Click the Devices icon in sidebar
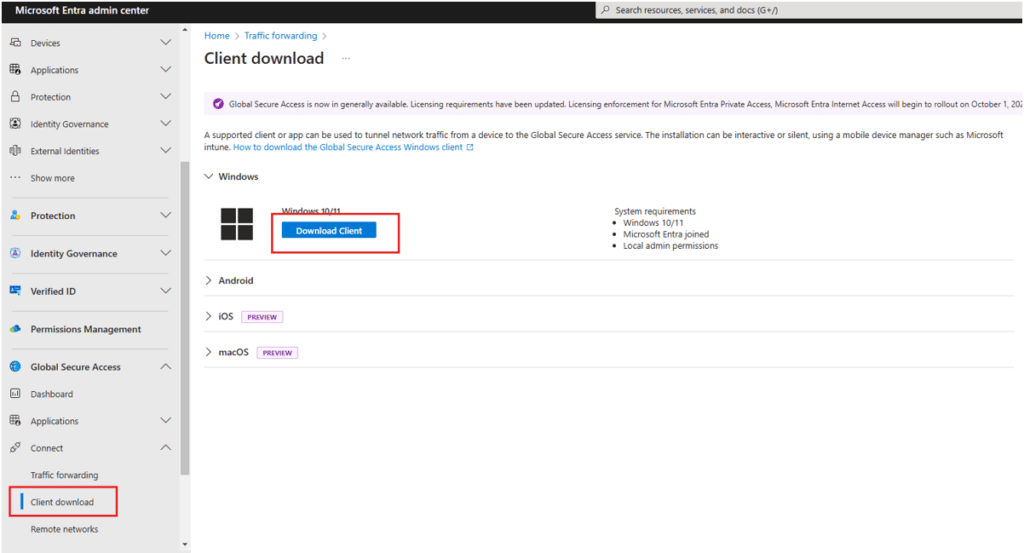The width and height of the screenshot is (1024, 553). pos(15,42)
